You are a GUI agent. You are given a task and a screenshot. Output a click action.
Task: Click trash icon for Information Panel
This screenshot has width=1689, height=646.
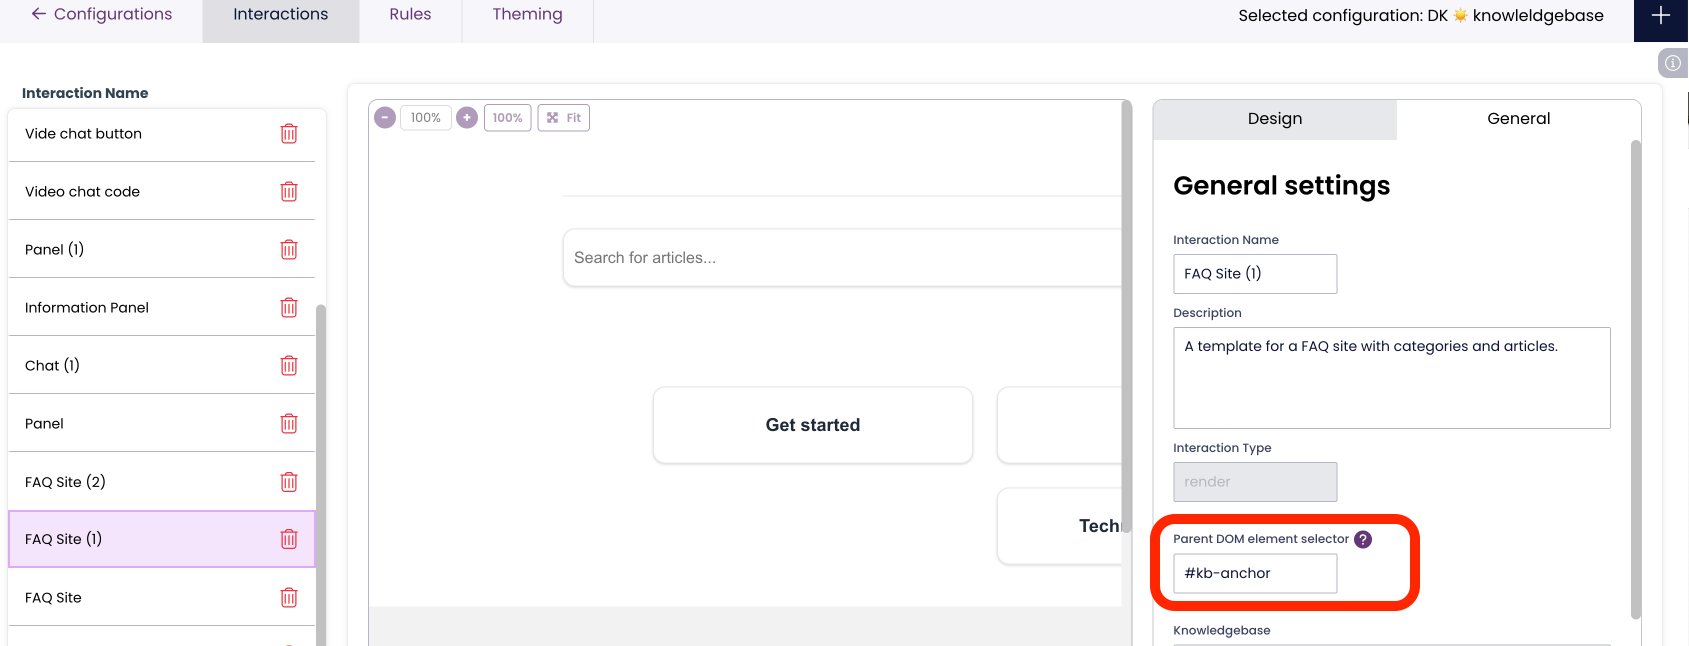click(289, 308)
